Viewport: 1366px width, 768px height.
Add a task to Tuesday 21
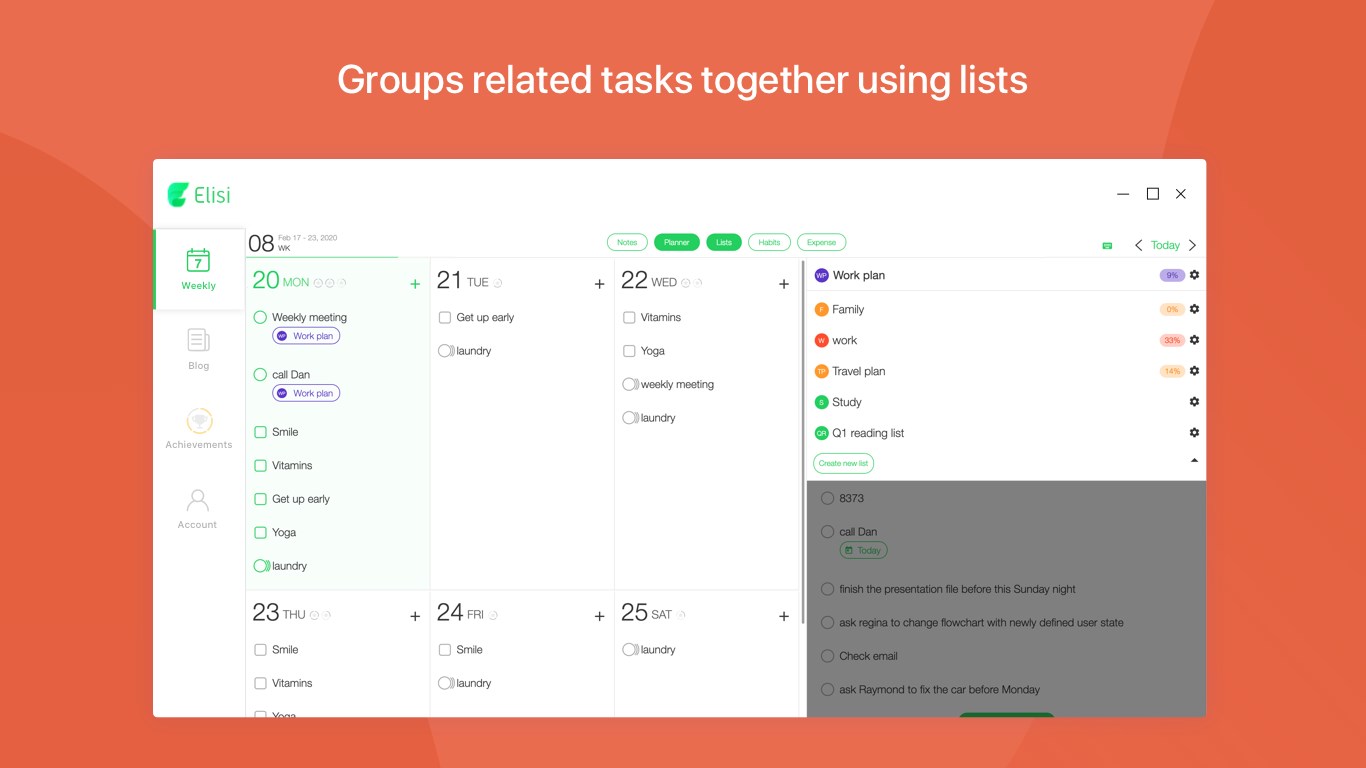[599, 284]
